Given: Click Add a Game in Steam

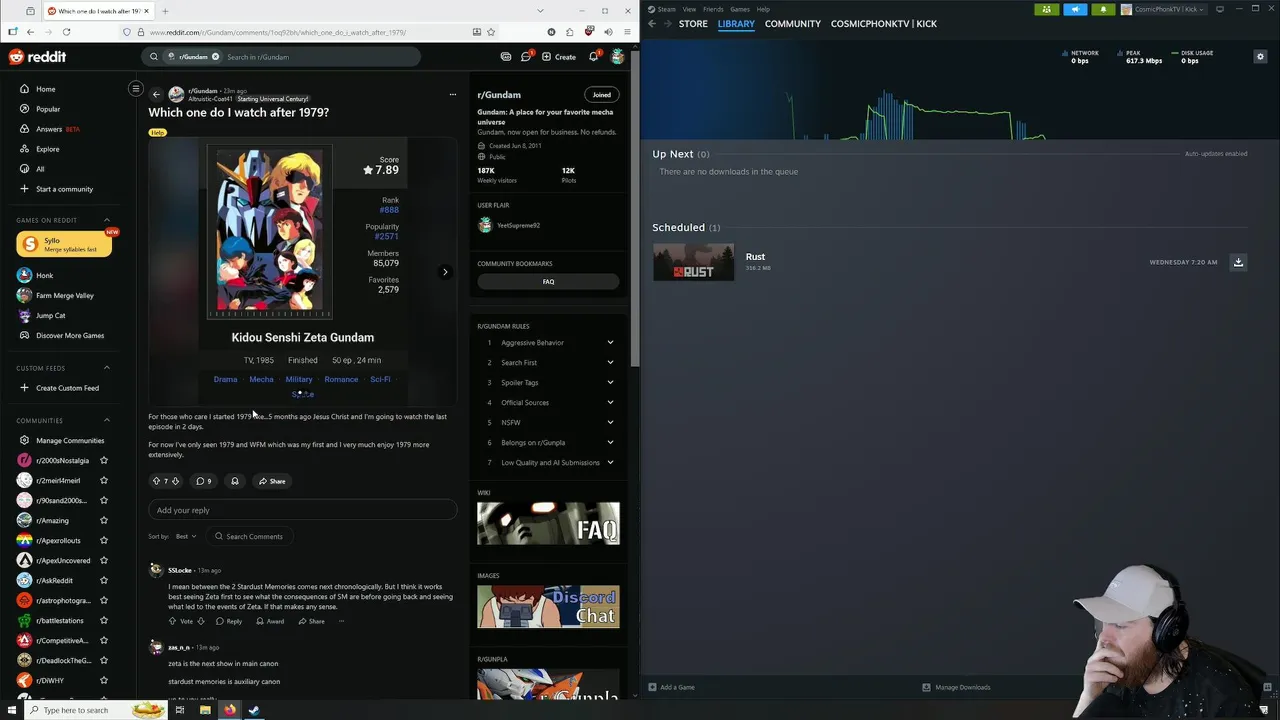Looking at the screenshot, I should [x=671, y=687].
